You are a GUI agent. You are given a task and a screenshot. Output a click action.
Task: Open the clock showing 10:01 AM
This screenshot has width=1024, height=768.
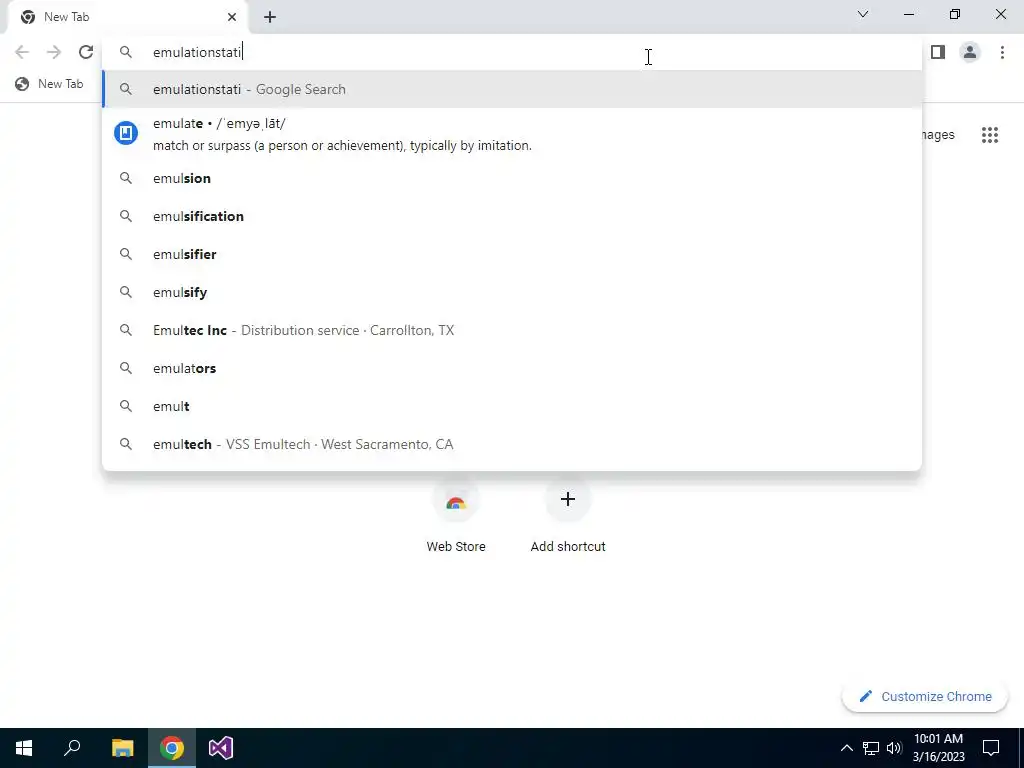[938, 748]
